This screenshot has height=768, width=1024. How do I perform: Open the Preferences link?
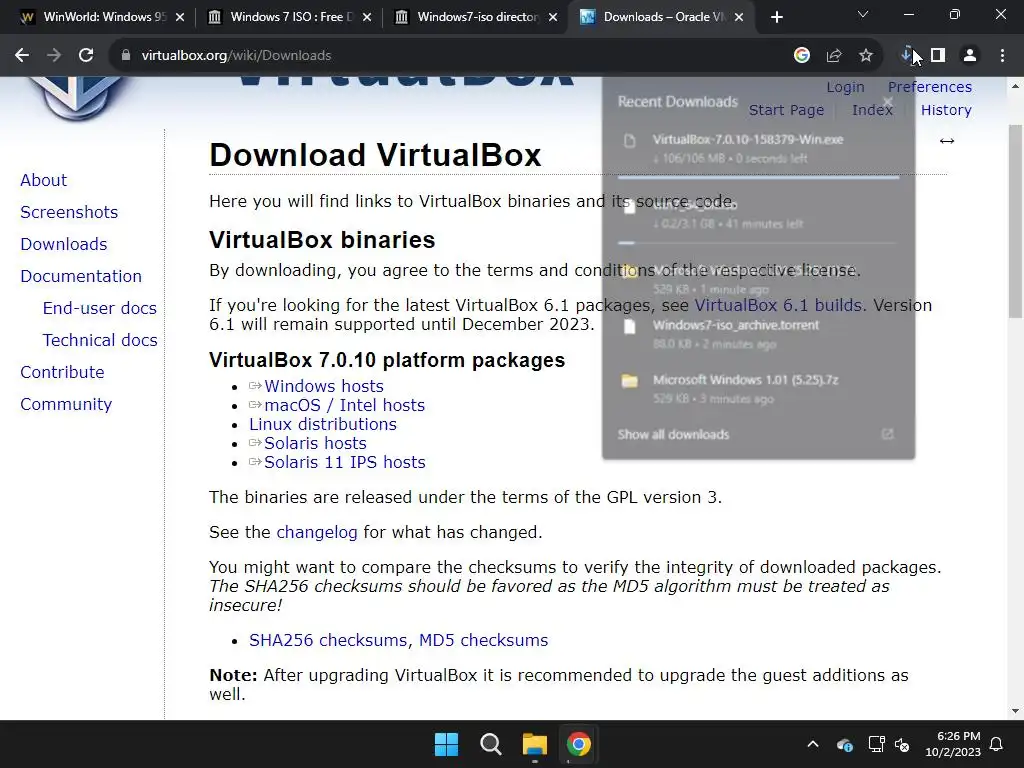coord(929,87)
